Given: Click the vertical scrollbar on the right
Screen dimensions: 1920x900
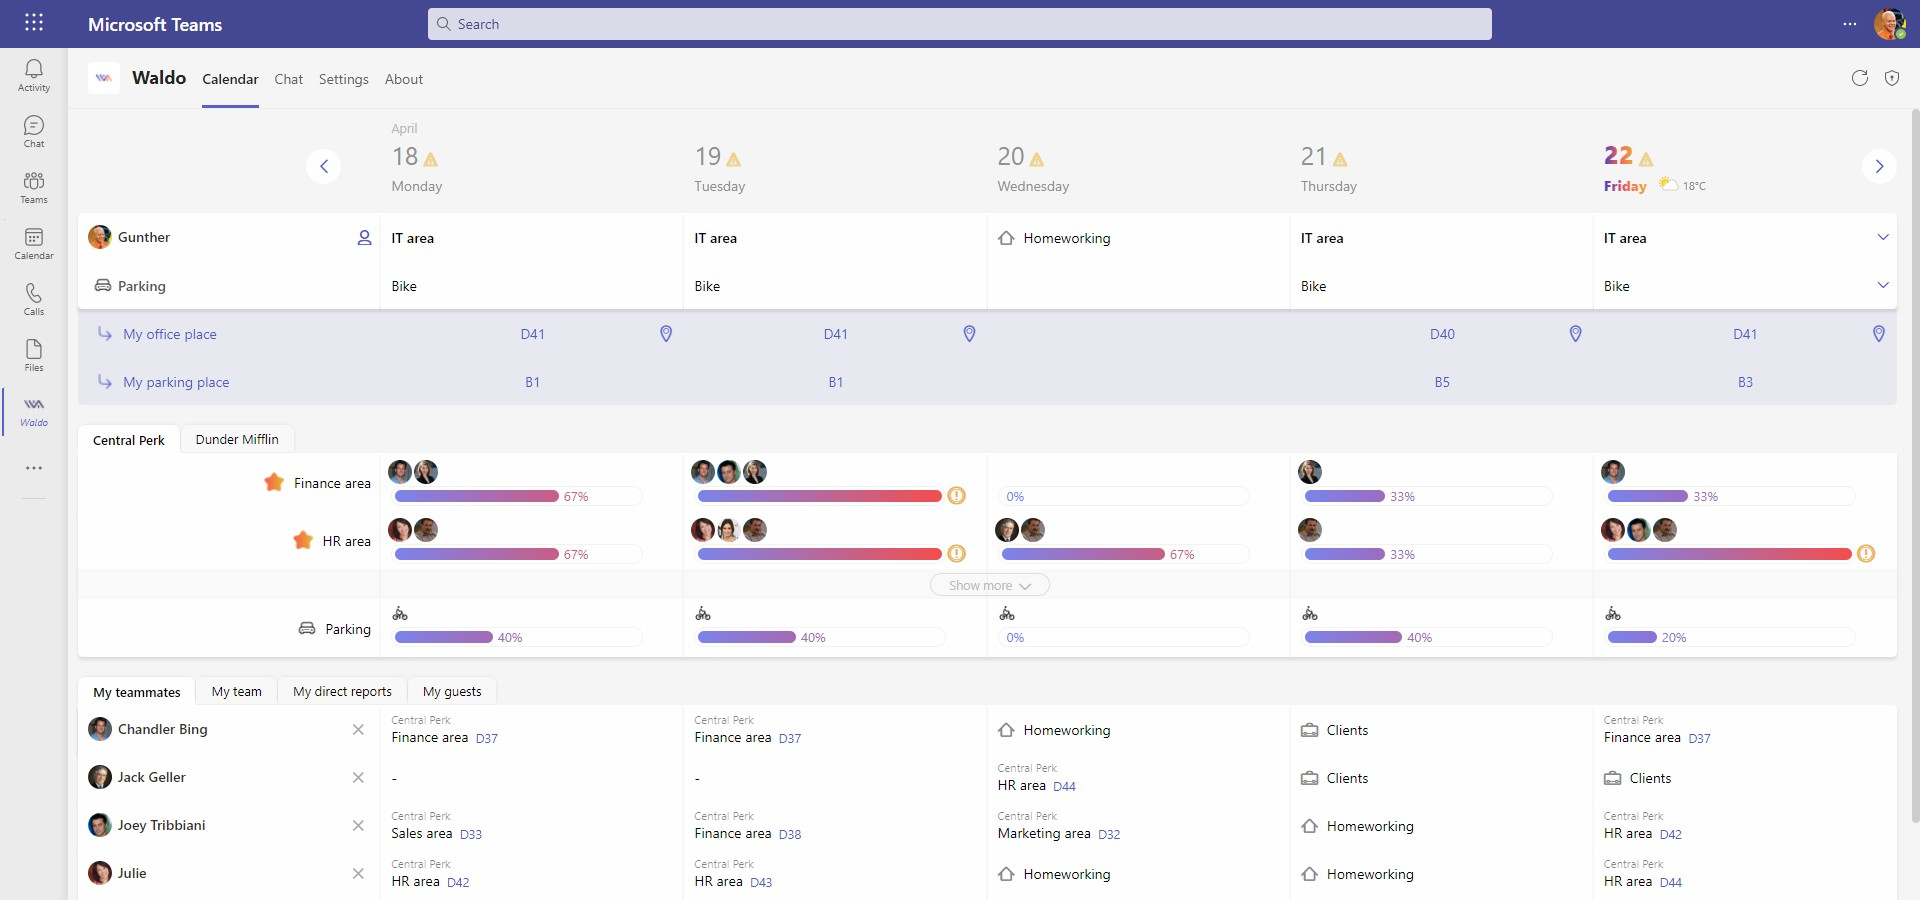Looking at the screenshot, I should [1915, 465].
